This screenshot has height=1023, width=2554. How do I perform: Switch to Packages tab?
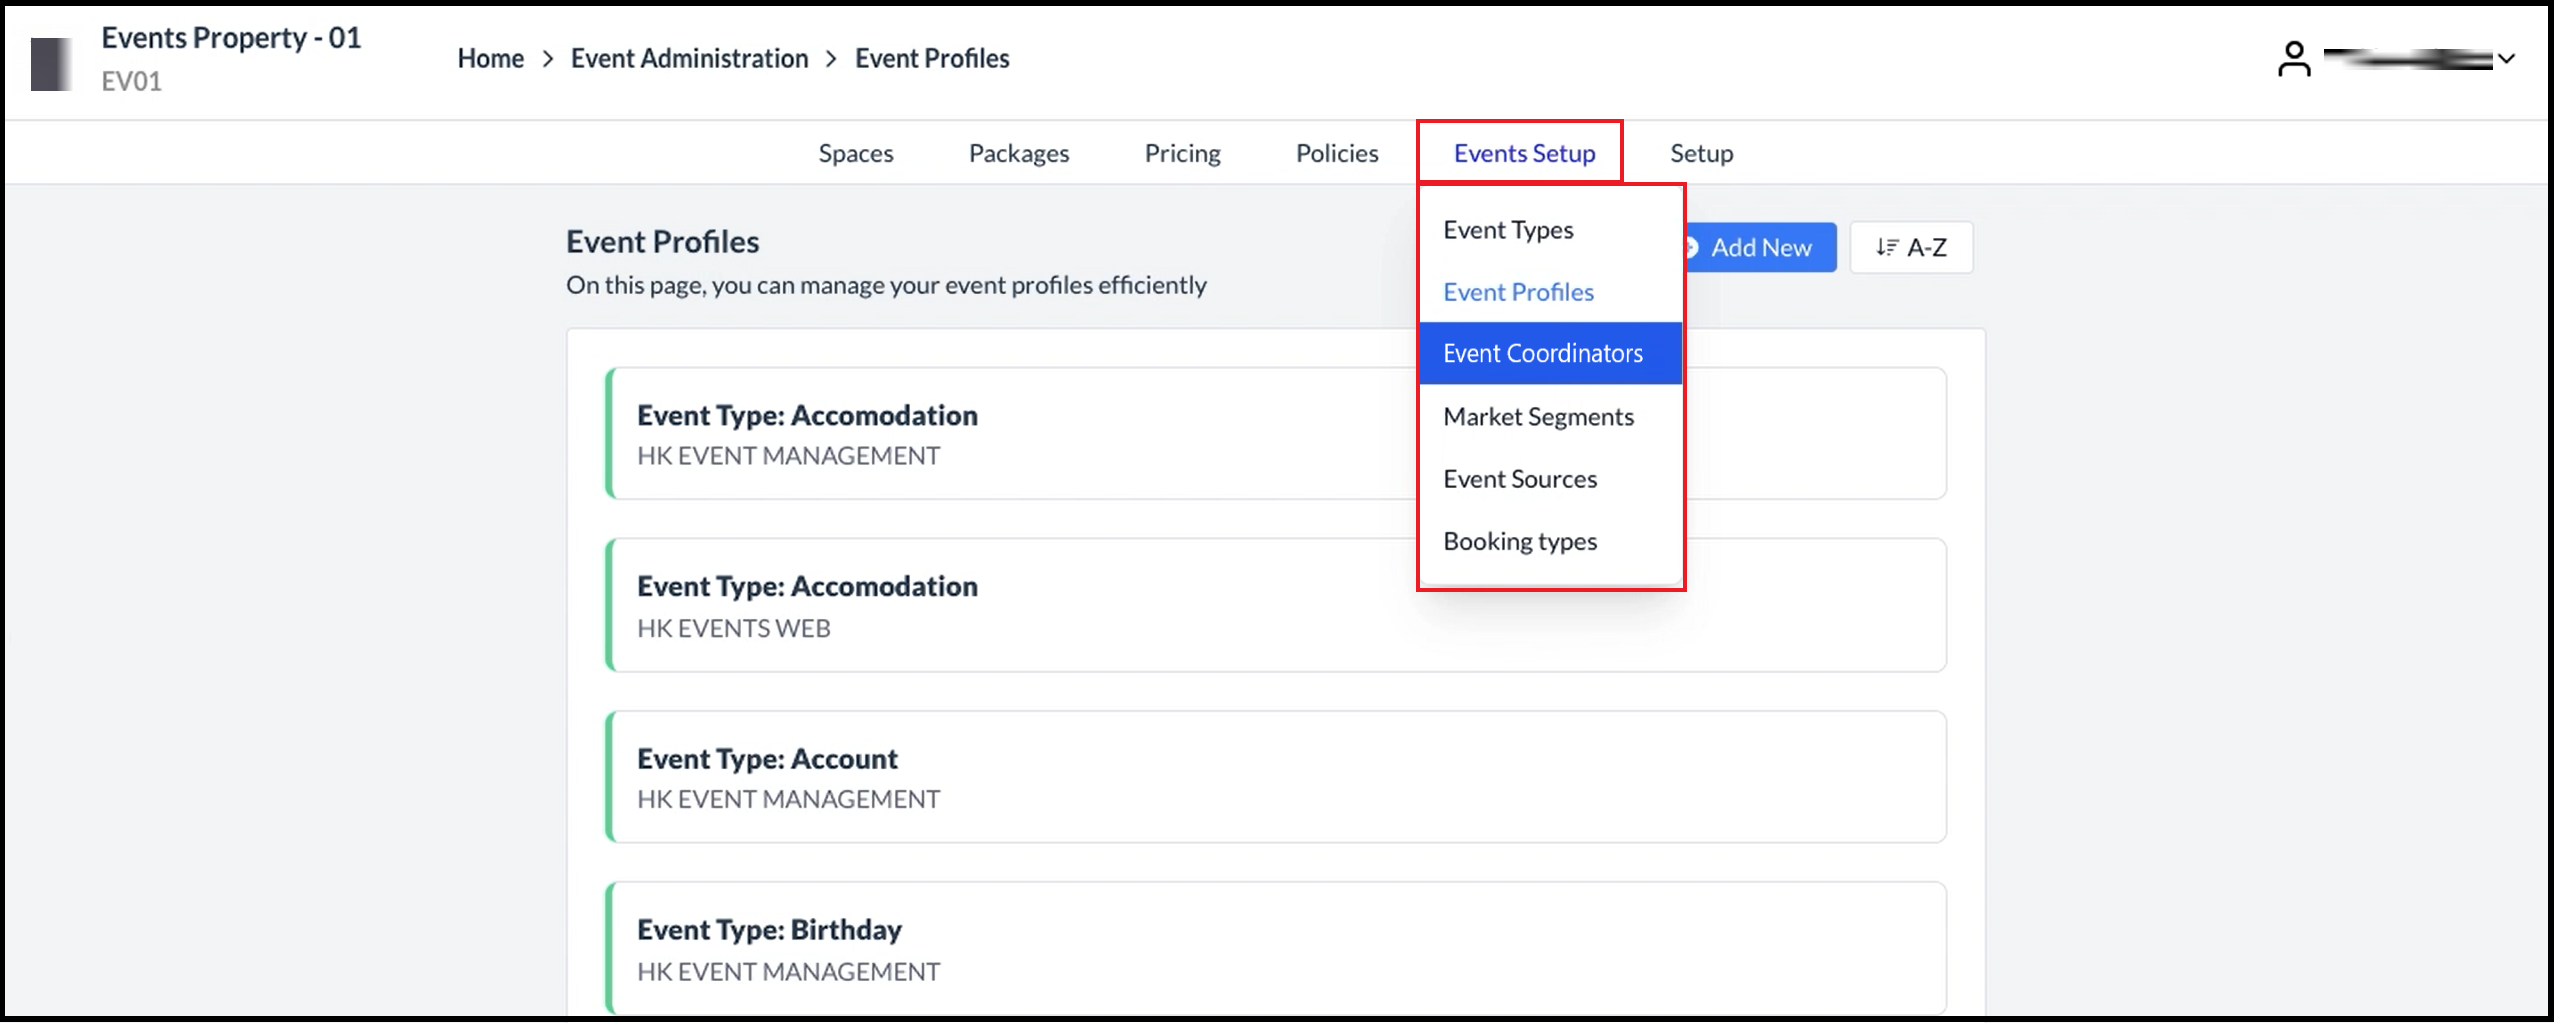[x=1019, y=153]
